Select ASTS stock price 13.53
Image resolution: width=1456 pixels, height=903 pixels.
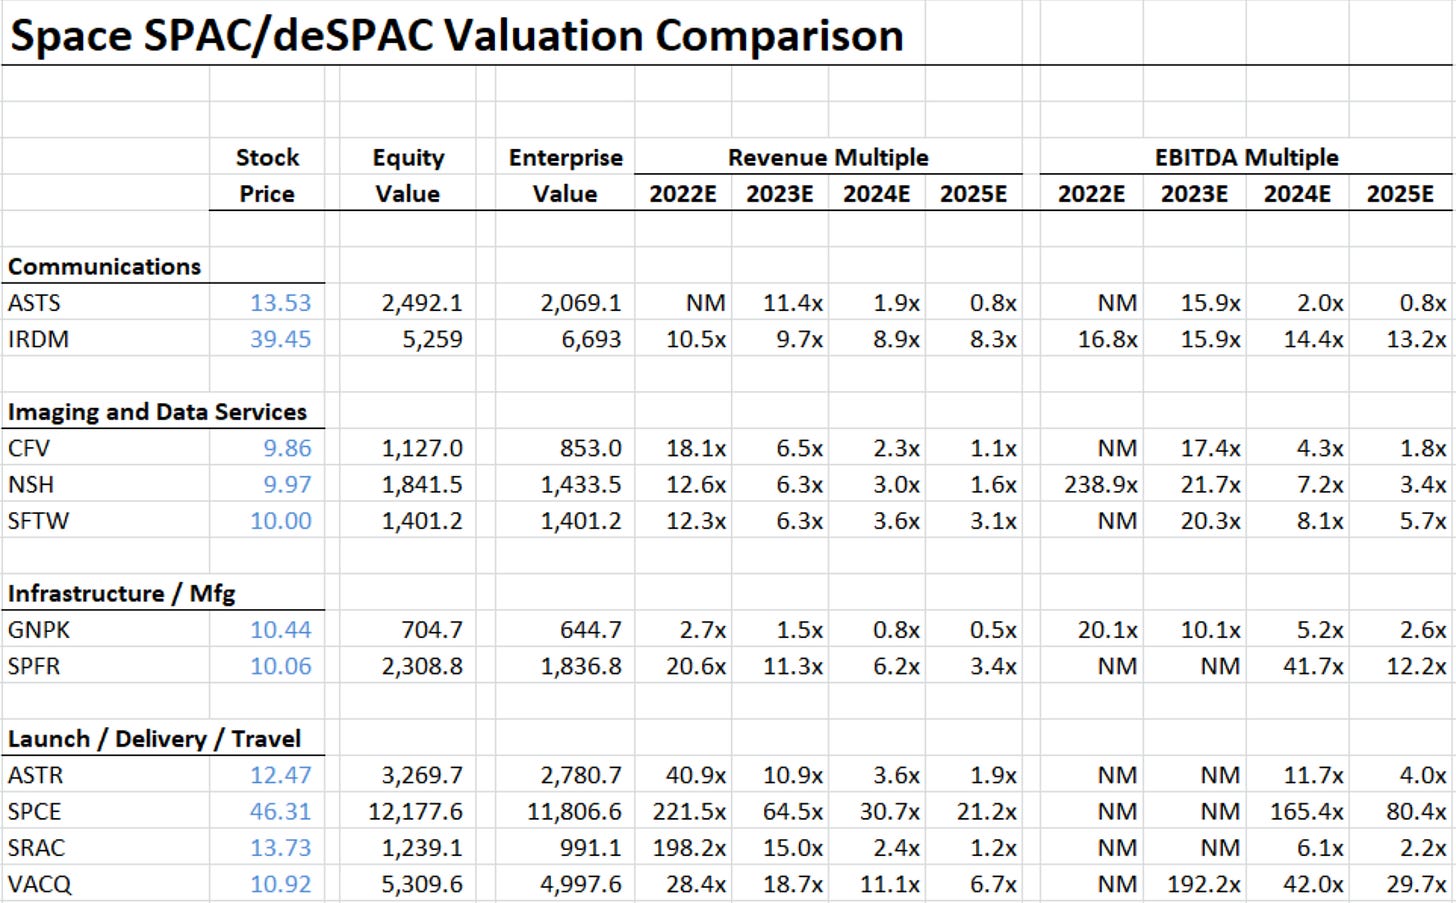coord(280,303)
